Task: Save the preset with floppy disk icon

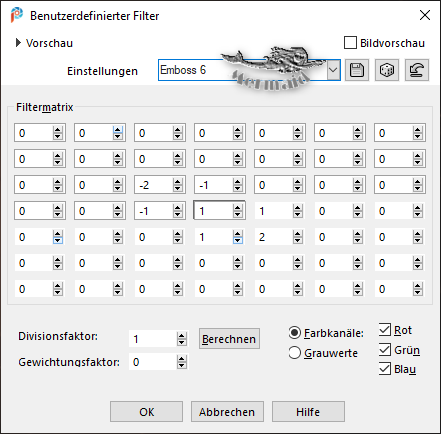Action: pos(357,70)
